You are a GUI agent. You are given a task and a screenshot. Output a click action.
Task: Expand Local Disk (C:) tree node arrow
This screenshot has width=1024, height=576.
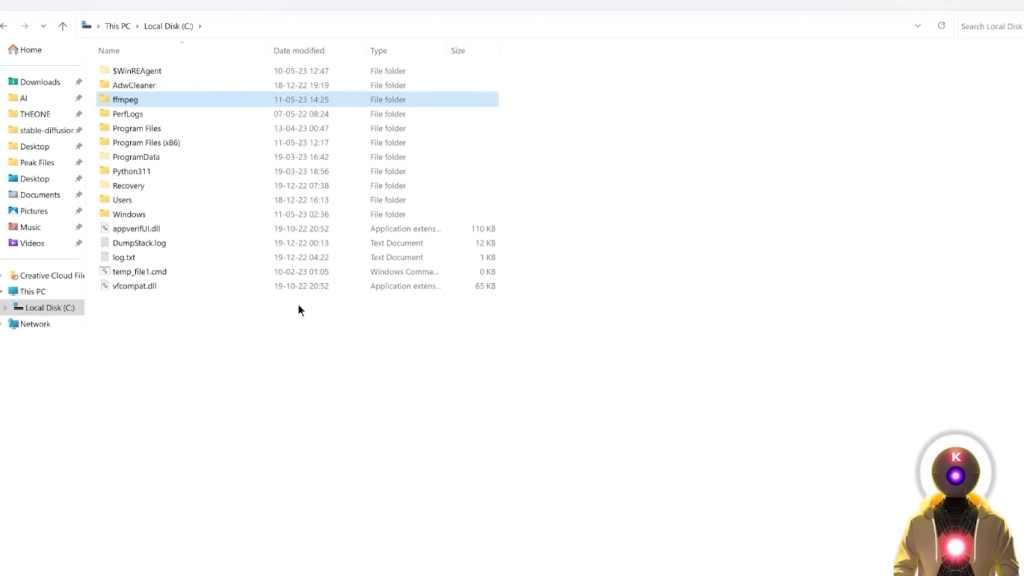click(x=5, y=308)
